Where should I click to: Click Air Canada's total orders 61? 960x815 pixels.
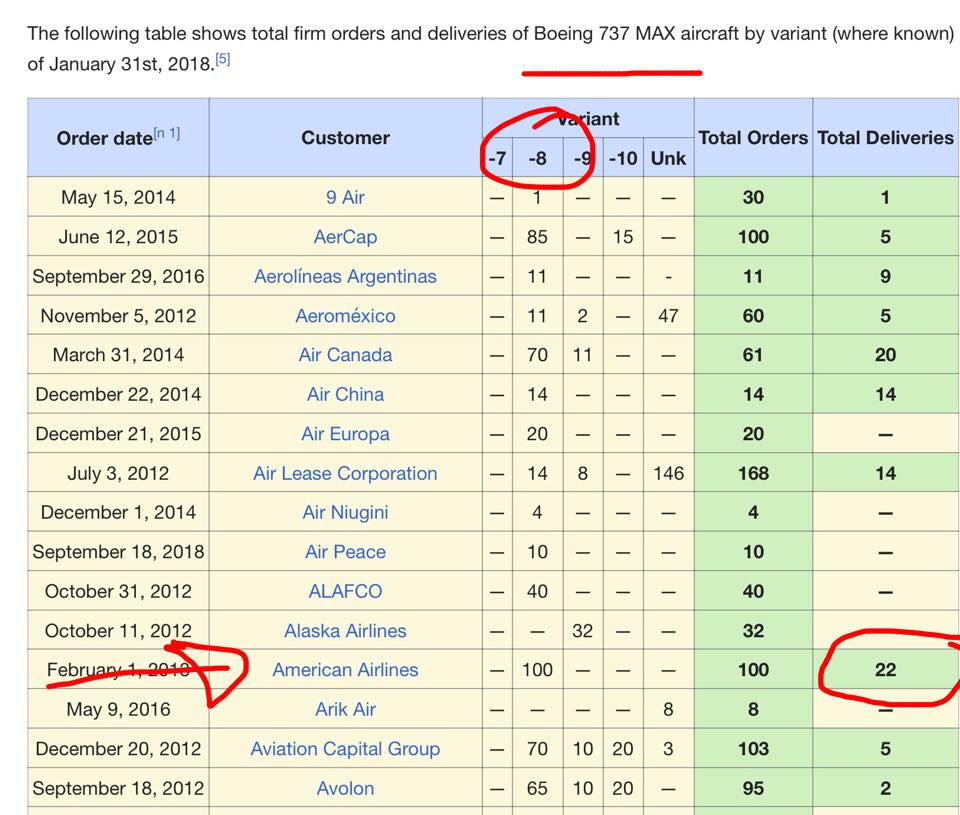[x=753, y=355]
